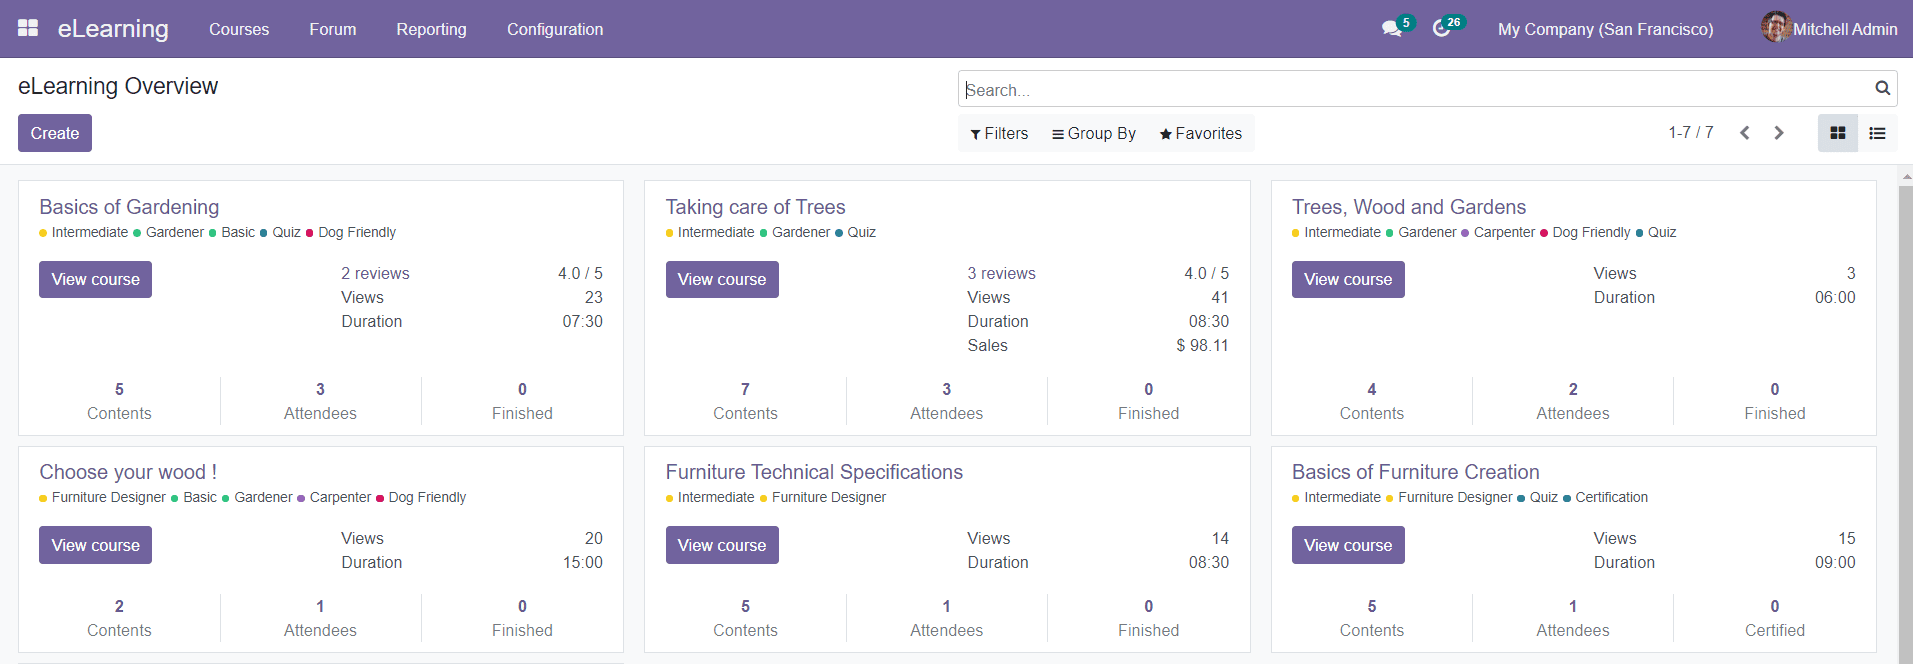1913x664 pixels.
Task: Open Basics of Furniture Creation card title
Action: pos(1415,472)
